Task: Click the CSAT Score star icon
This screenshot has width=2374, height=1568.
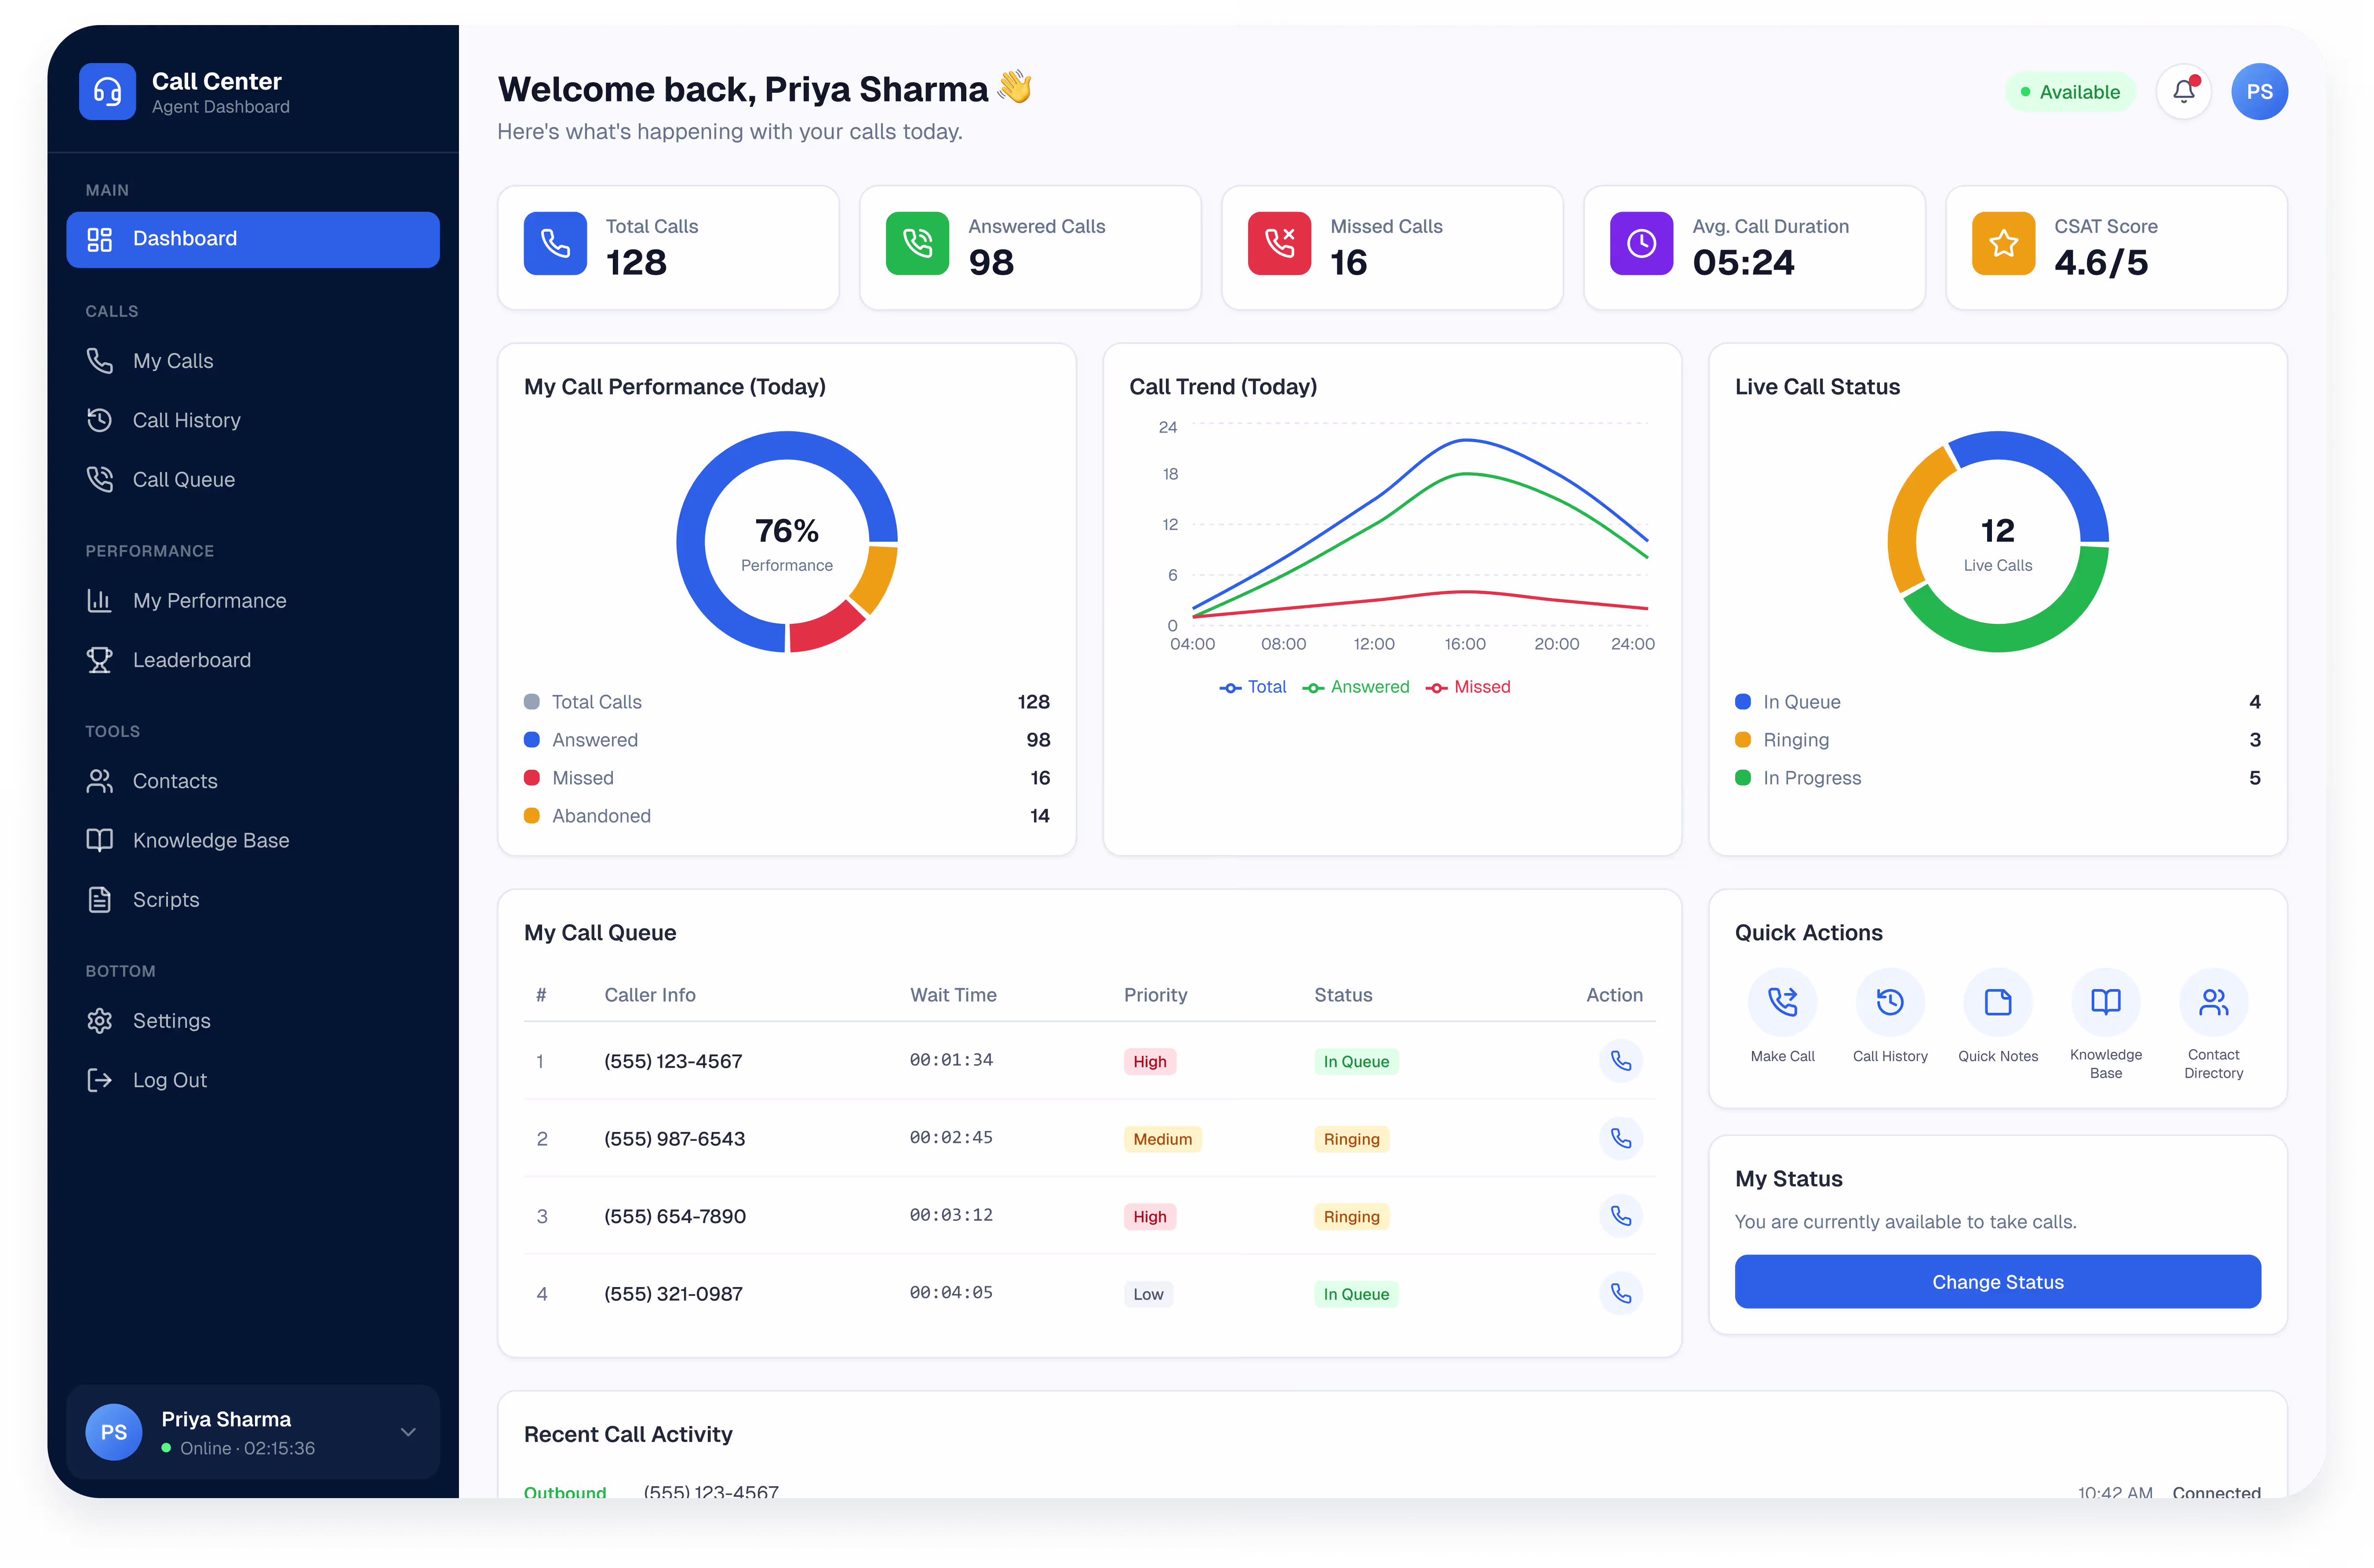Action: [x=2003, y=243]
